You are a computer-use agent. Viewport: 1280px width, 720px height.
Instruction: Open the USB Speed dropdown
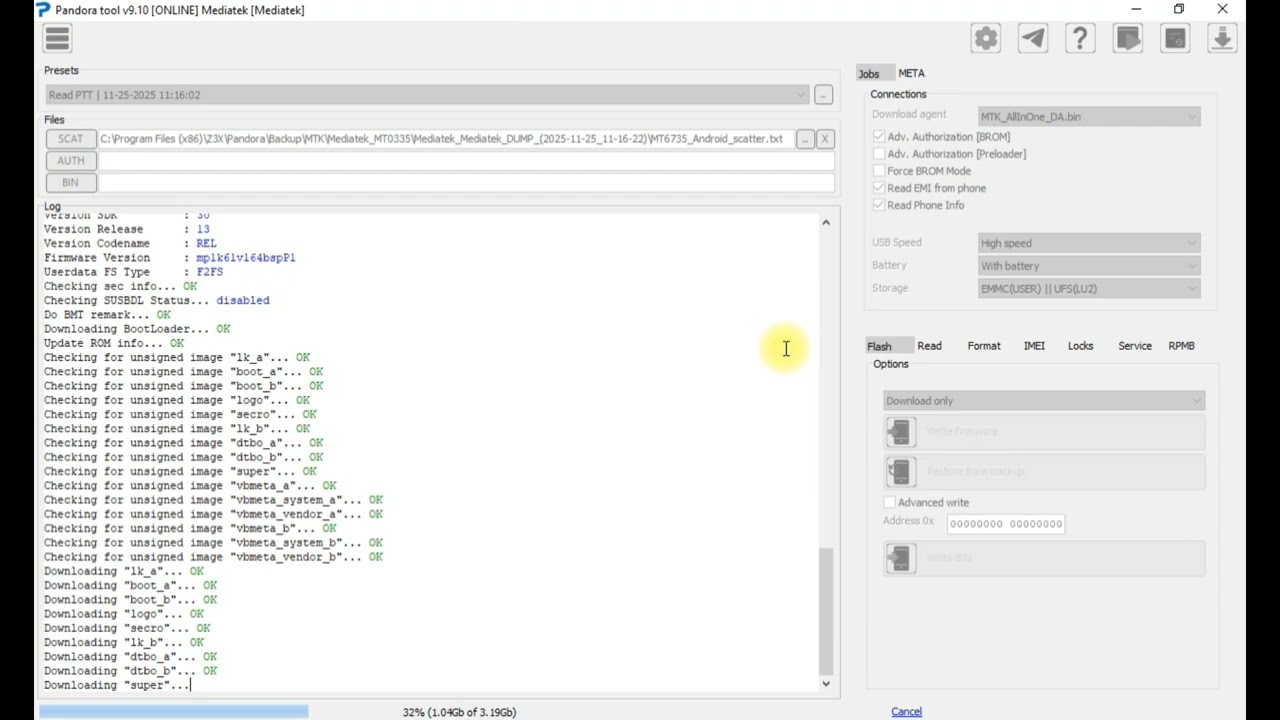1089,243
